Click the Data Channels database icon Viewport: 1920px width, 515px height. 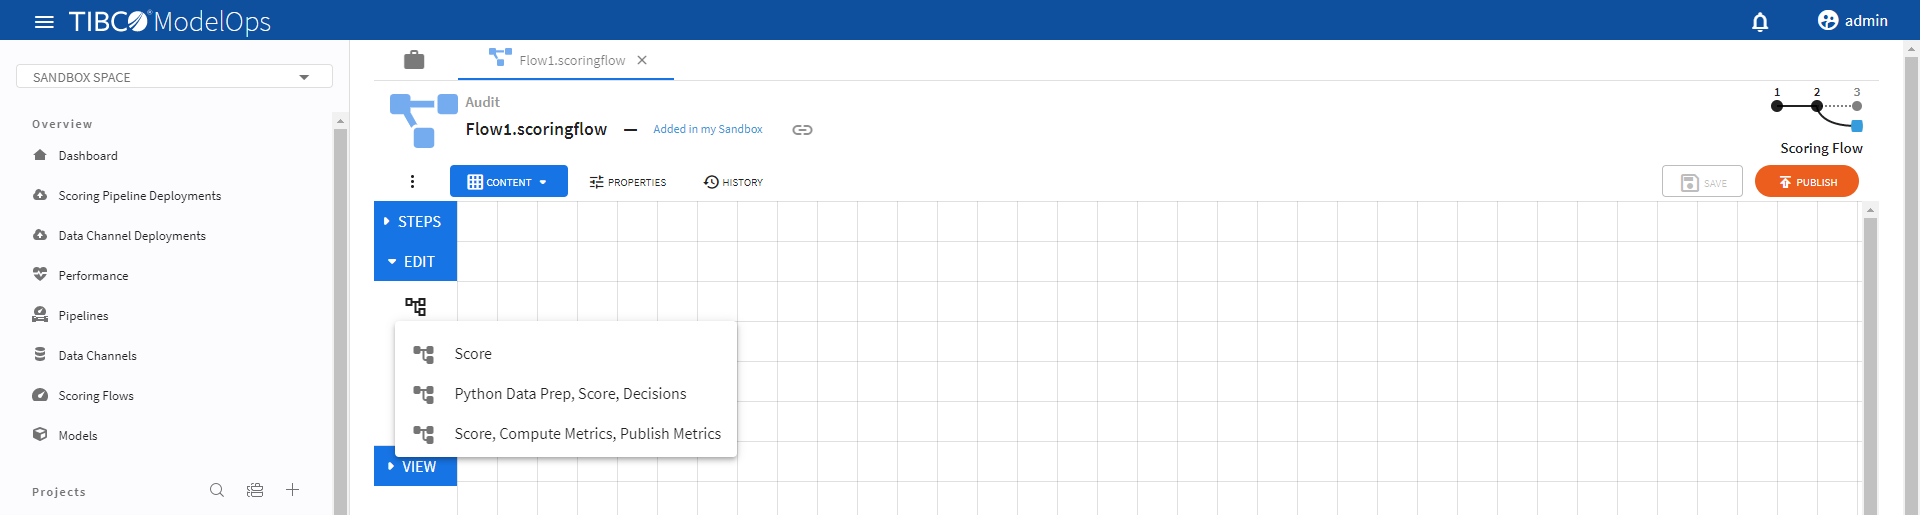pyautogui.click(x=40, y=354)
